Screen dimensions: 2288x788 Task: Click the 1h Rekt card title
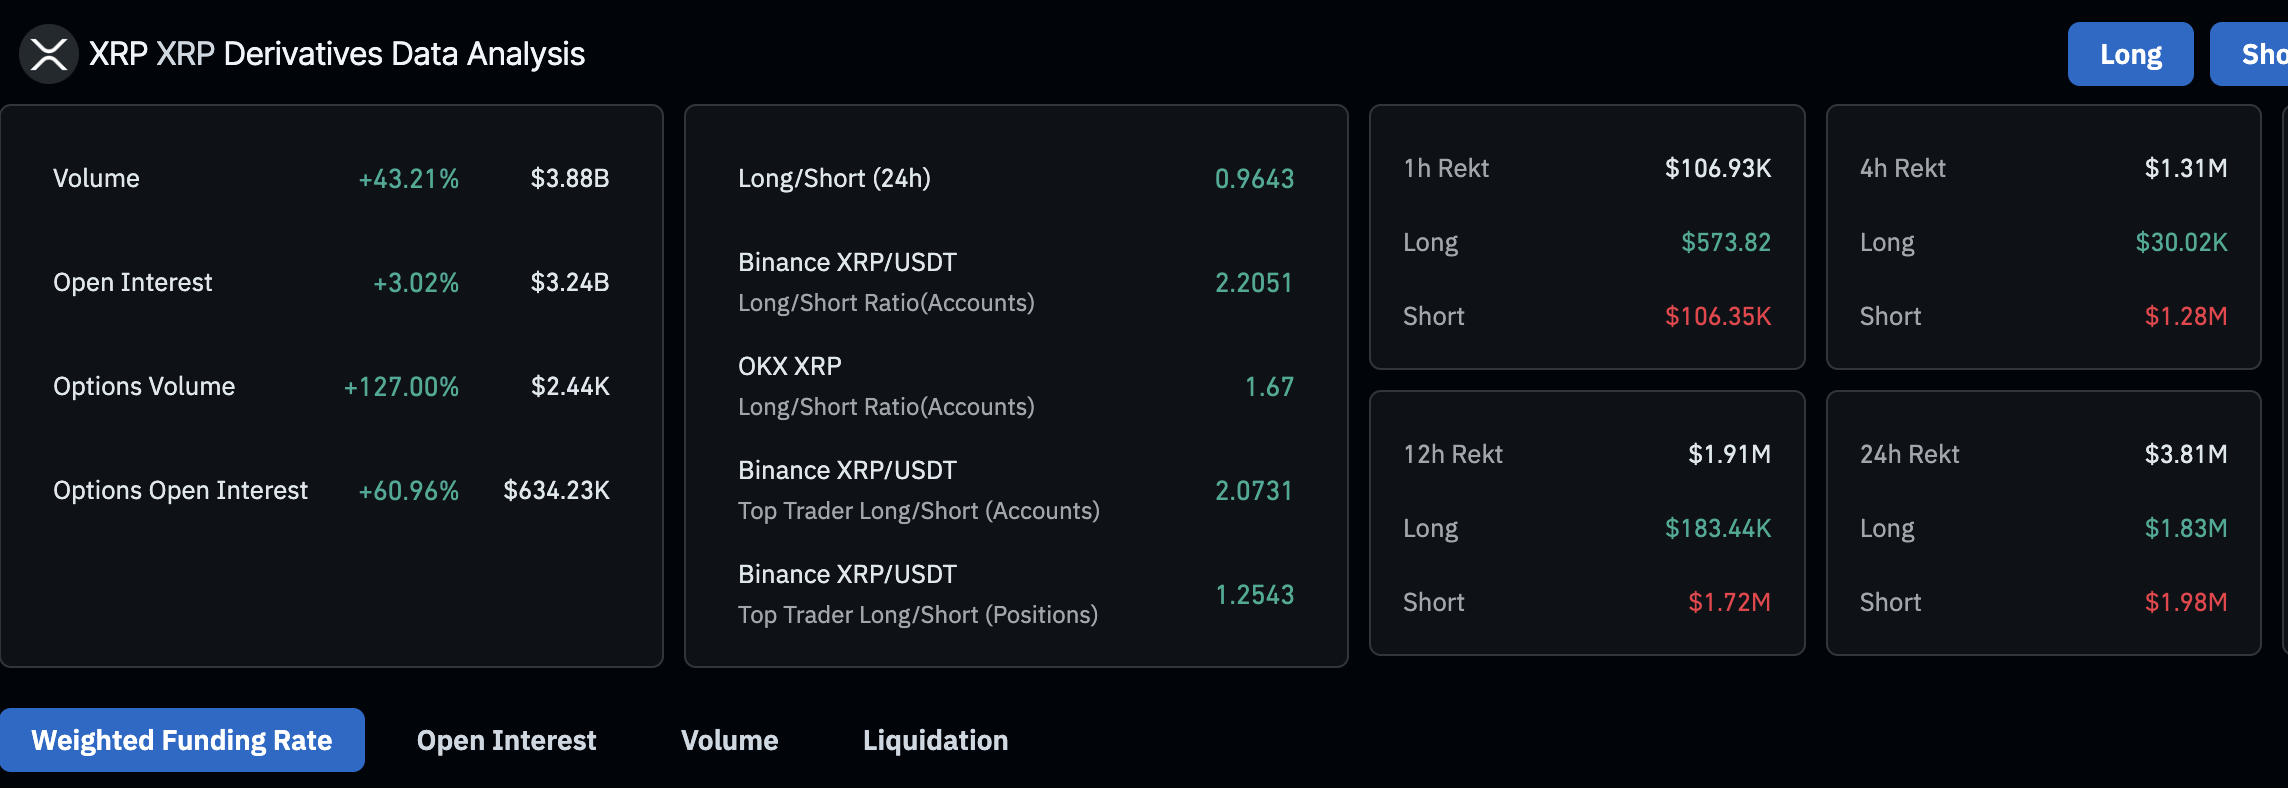[1446, 169]
